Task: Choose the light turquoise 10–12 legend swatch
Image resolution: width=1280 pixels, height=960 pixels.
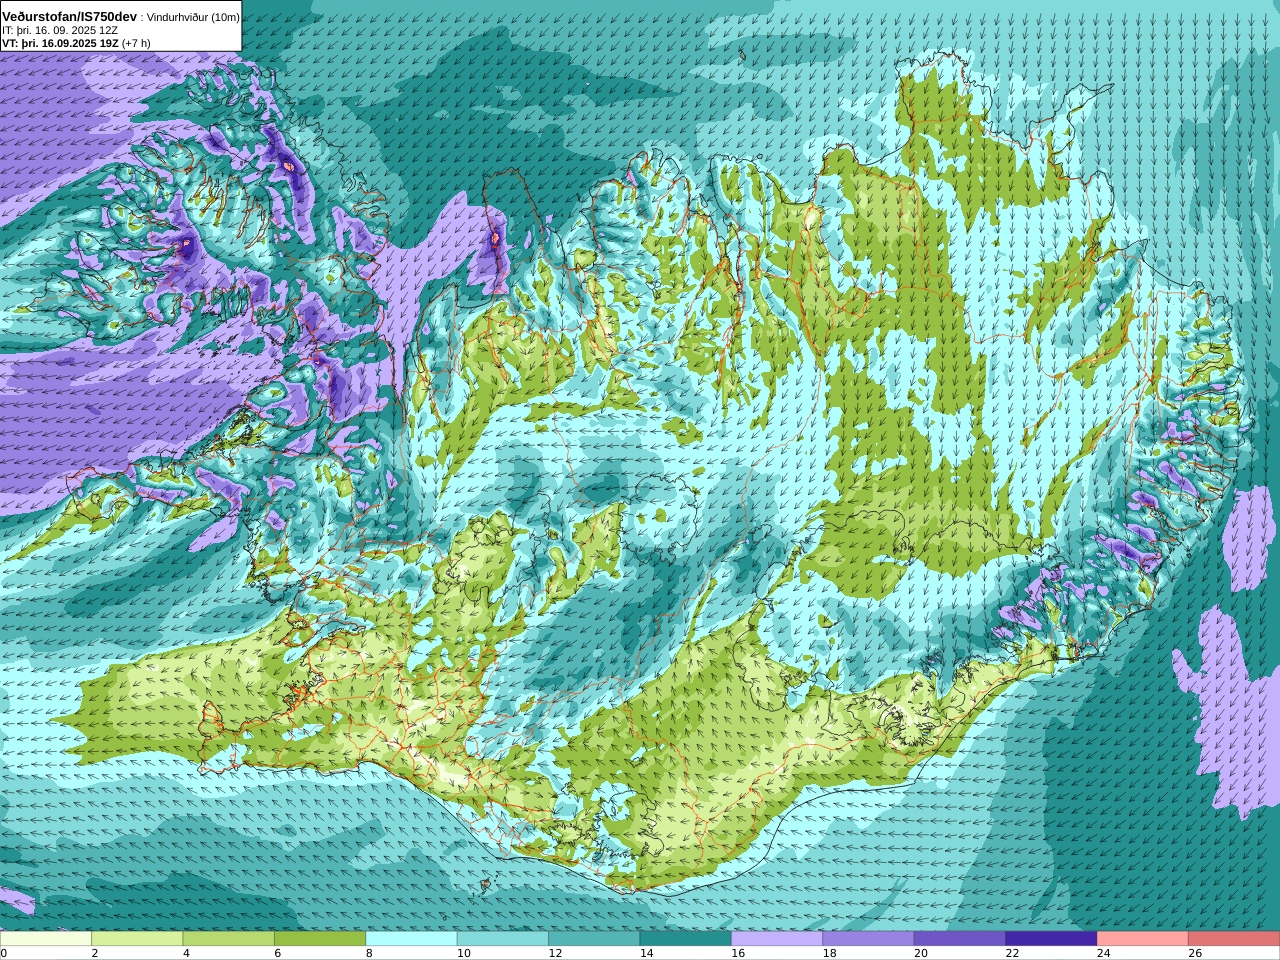Action: coord(503,939)
